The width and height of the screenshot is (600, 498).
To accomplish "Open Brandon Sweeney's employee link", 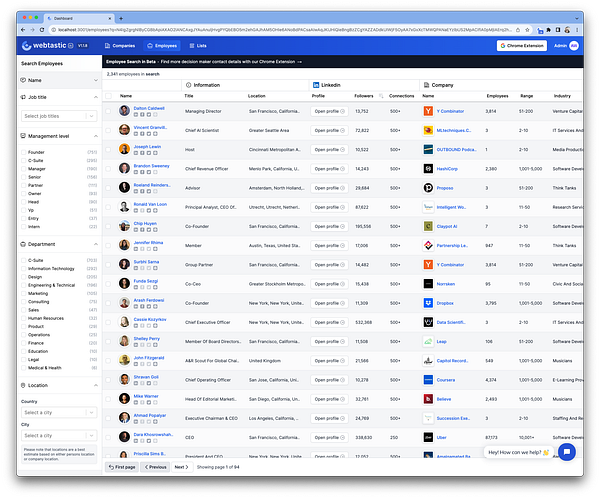I will click(151, 166).
